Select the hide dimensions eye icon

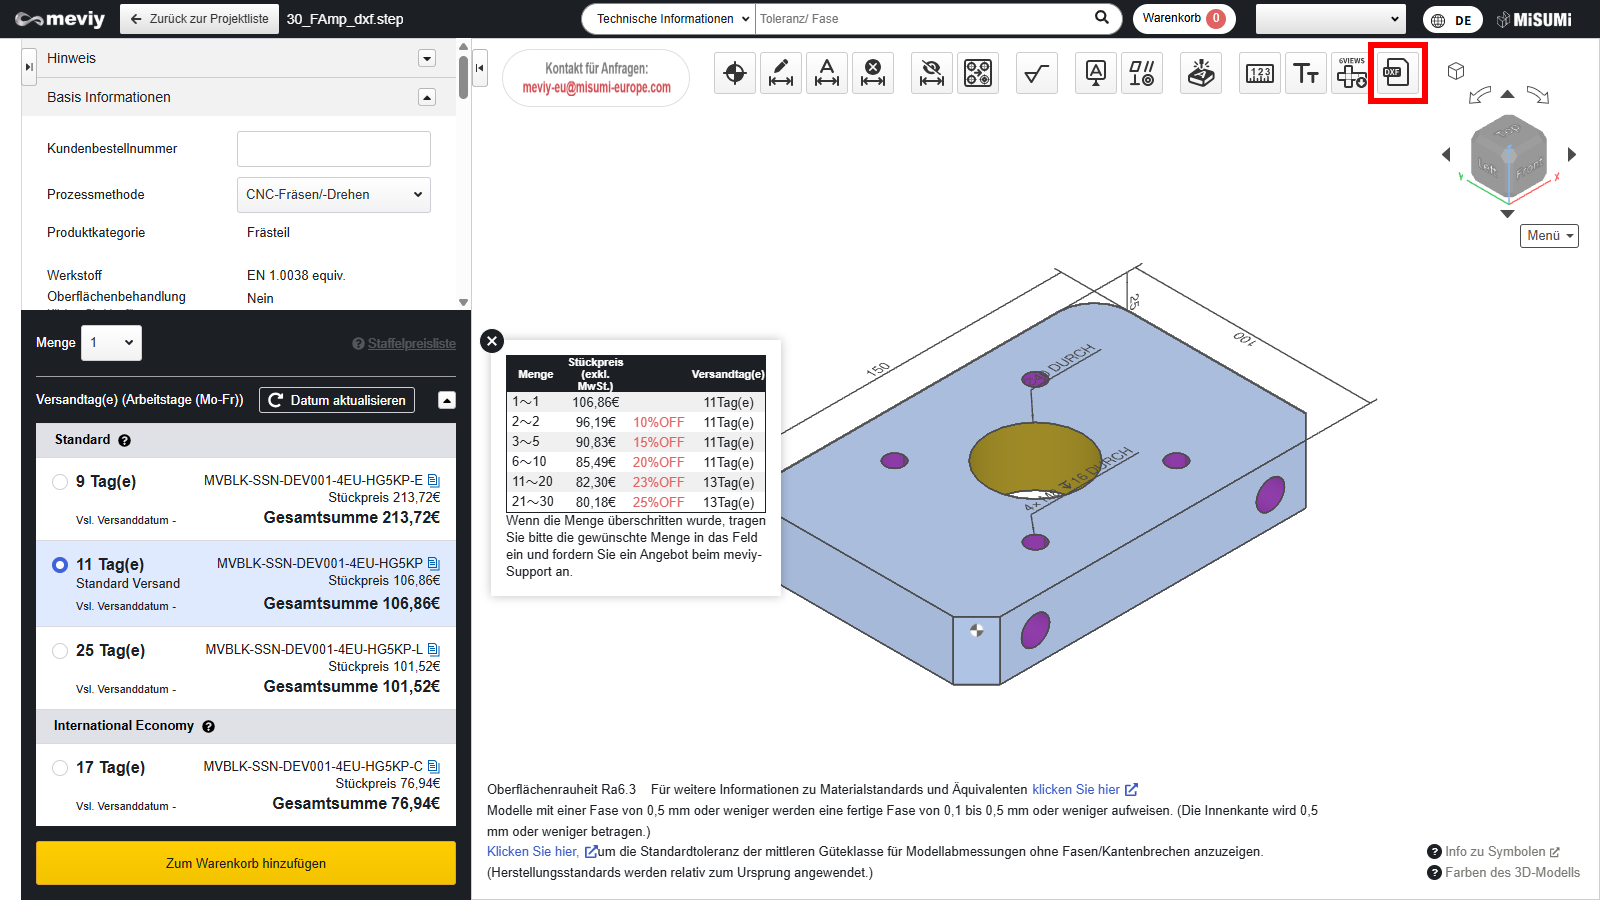pyautogui.click(x=931, y=73)
